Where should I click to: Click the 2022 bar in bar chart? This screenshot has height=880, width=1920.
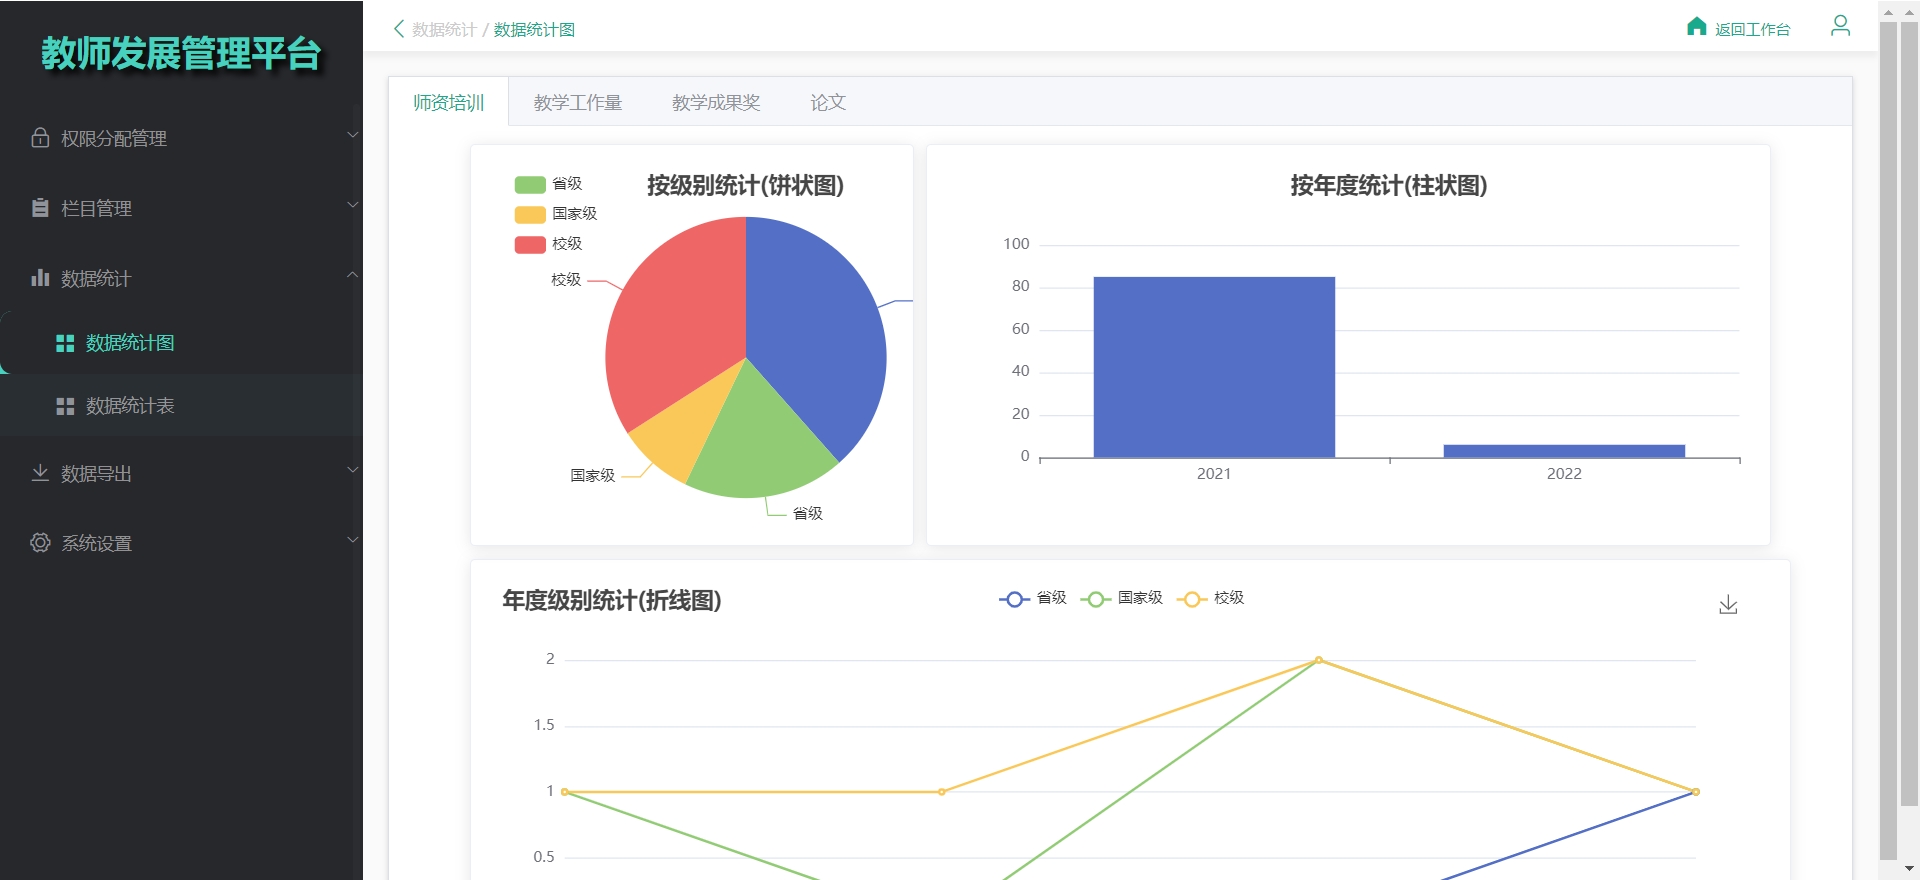click(1564, 451)
